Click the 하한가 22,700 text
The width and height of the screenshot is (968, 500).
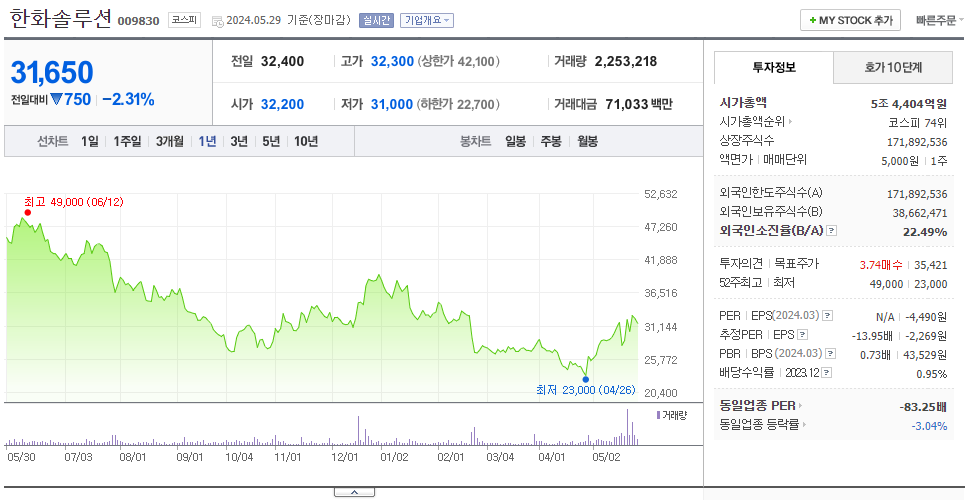point(459,104)
